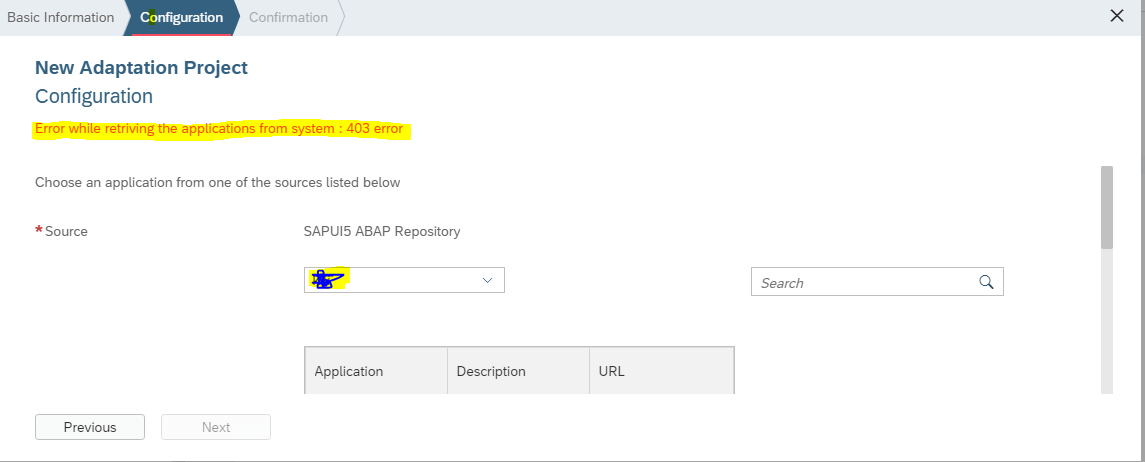Sort by Application column header
1145x462 pixels.
coord(376,371)
